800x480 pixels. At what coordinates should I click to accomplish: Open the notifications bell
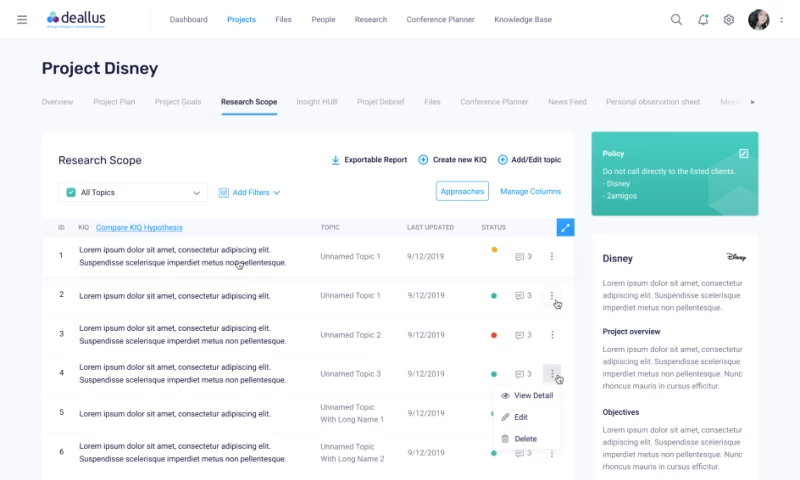[703, 19]
